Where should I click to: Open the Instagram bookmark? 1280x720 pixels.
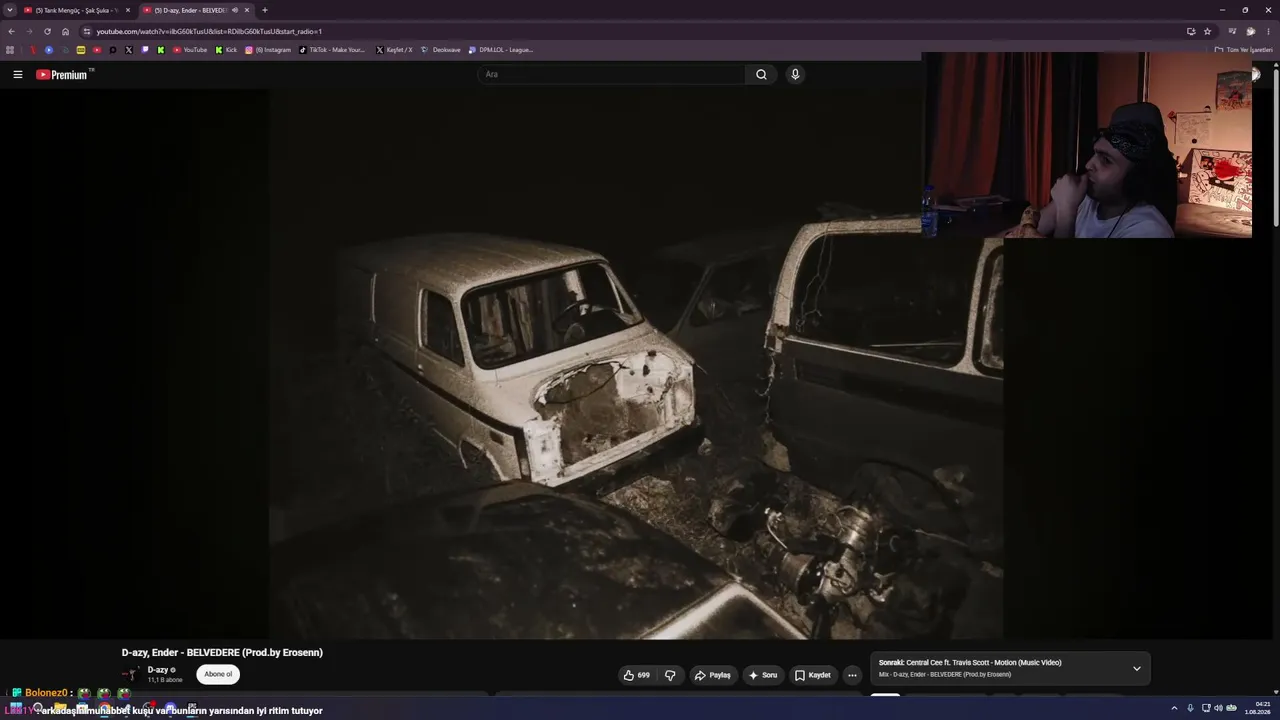pyautogui.click(x=268, y=50)
